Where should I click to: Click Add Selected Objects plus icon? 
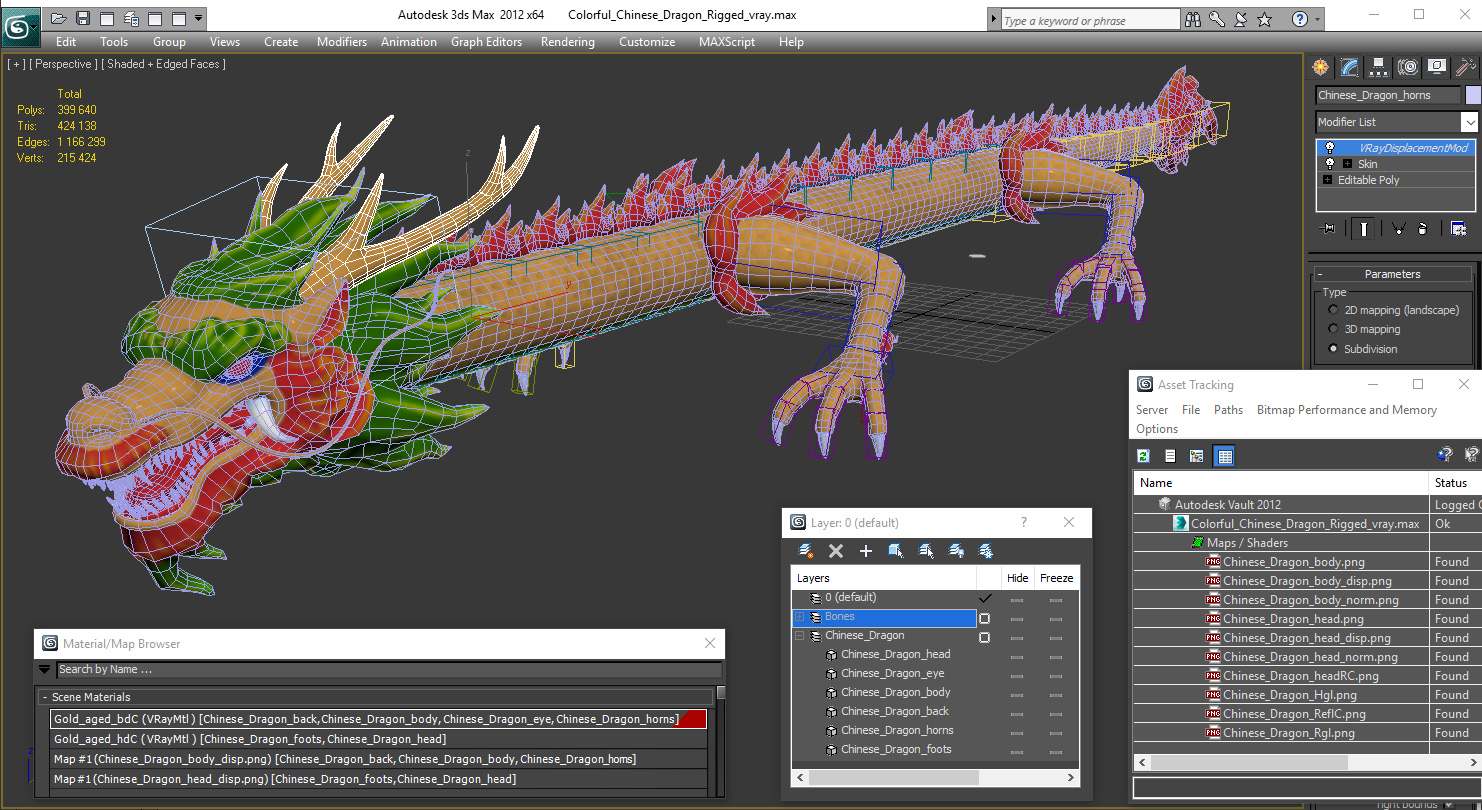click(866, 551)
